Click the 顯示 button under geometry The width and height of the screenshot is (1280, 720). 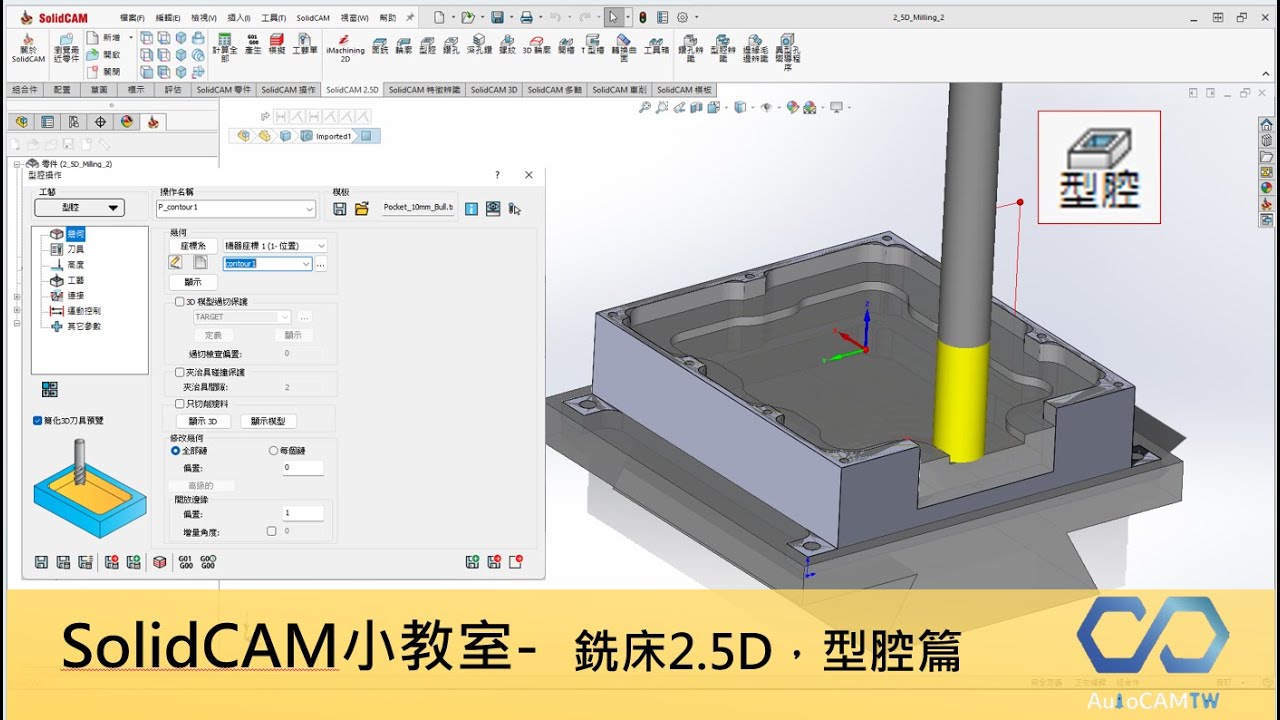tap(193, 283)
